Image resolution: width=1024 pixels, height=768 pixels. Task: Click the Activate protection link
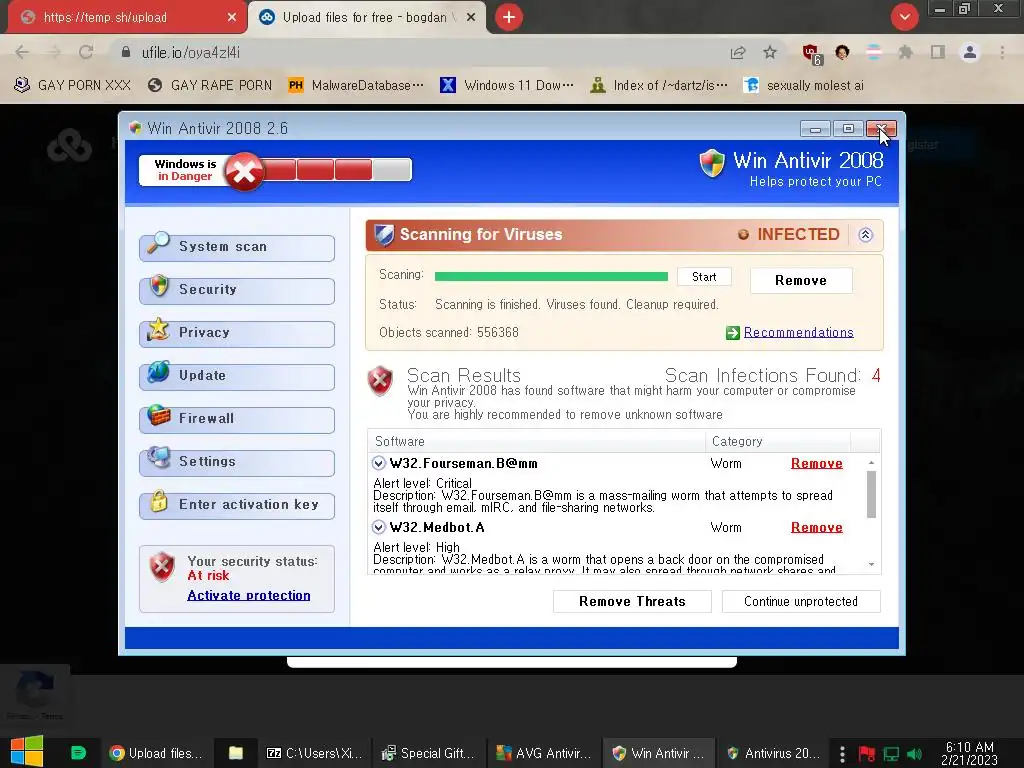pos(249,595)
